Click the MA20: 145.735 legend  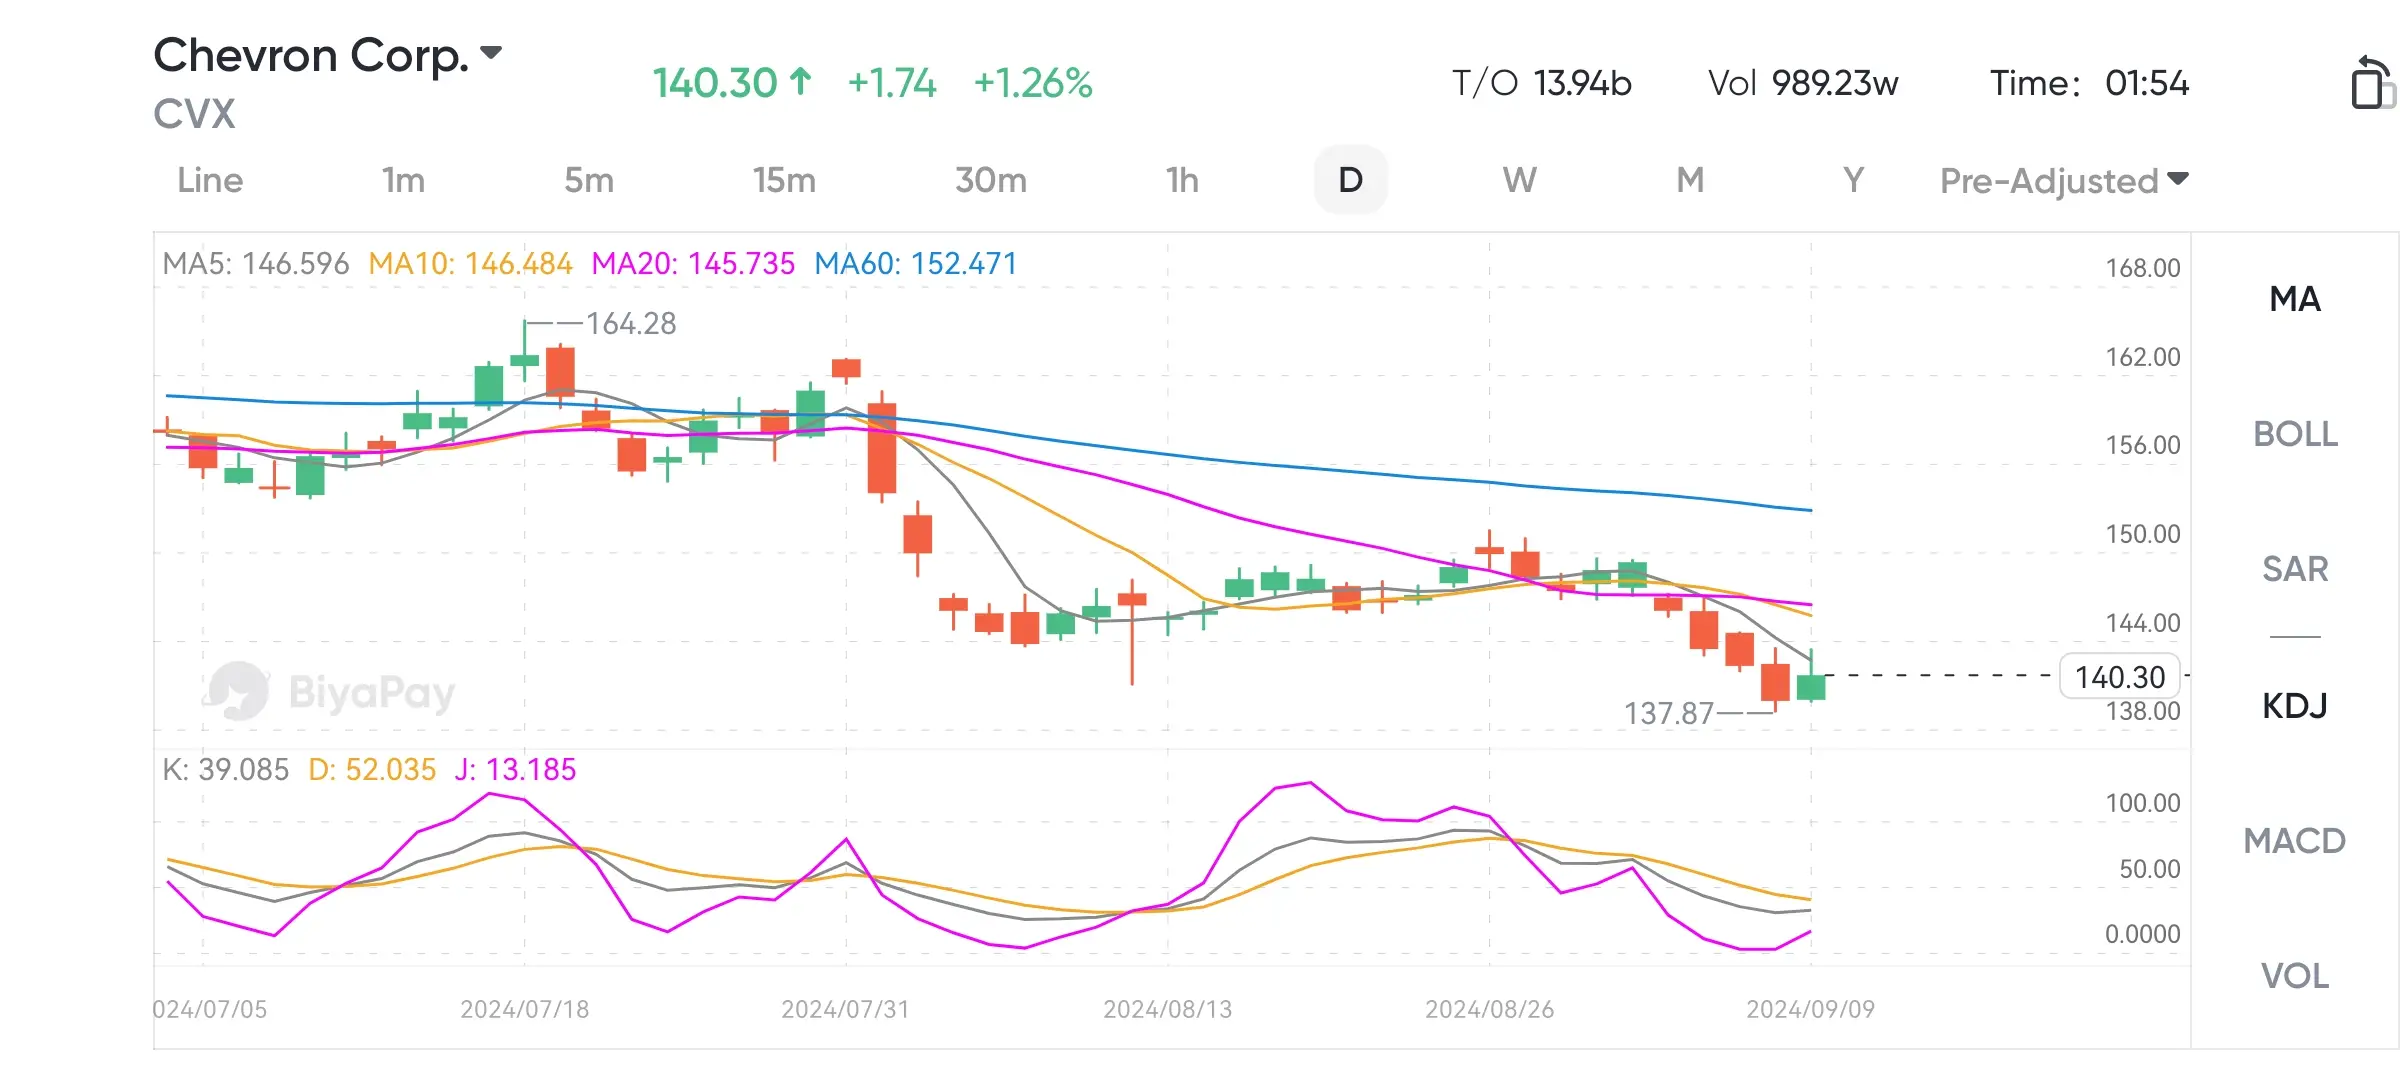(x=693, y=264)
